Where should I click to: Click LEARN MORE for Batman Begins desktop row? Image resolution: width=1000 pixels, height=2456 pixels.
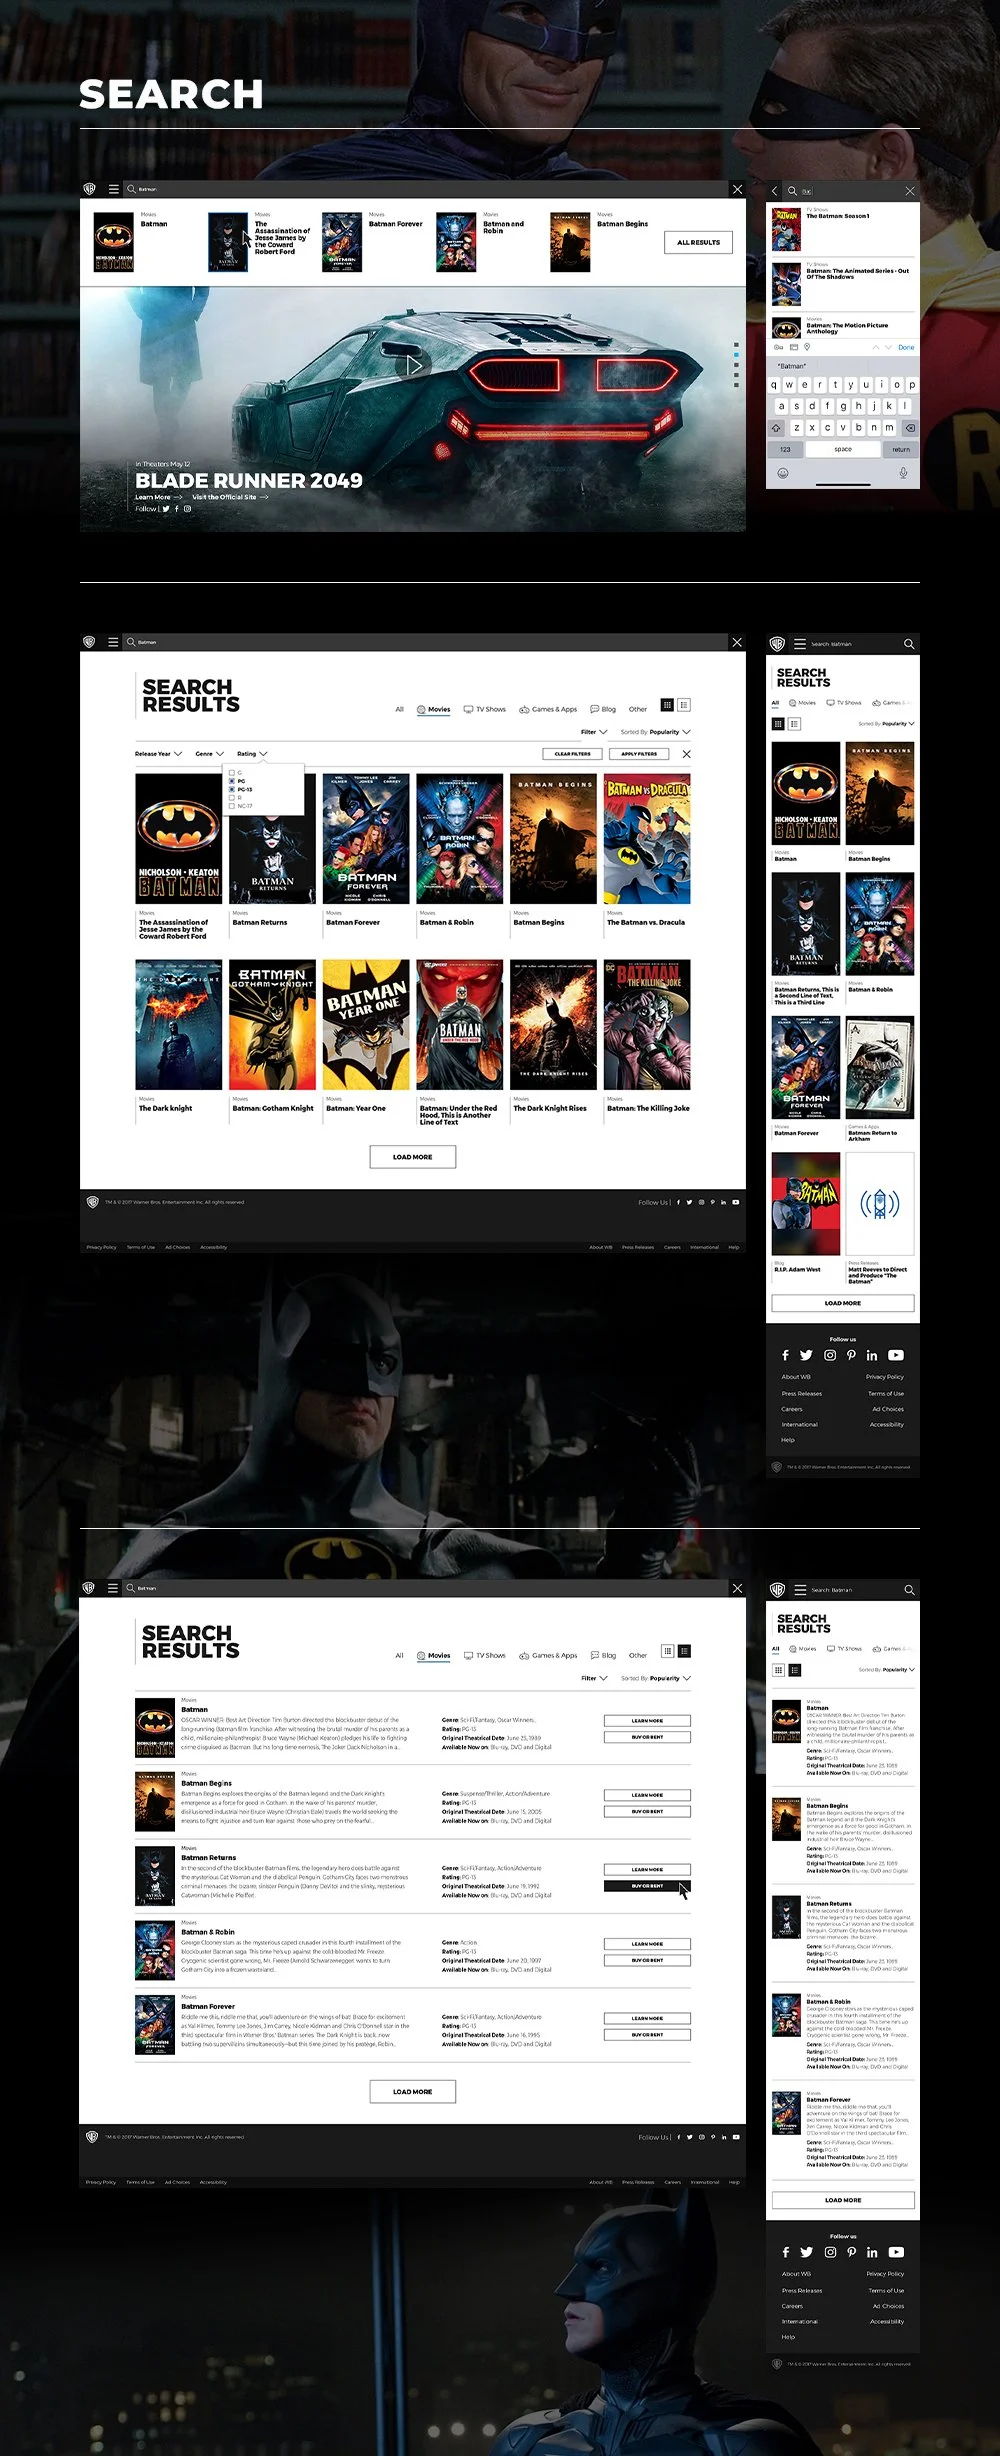647,1795
